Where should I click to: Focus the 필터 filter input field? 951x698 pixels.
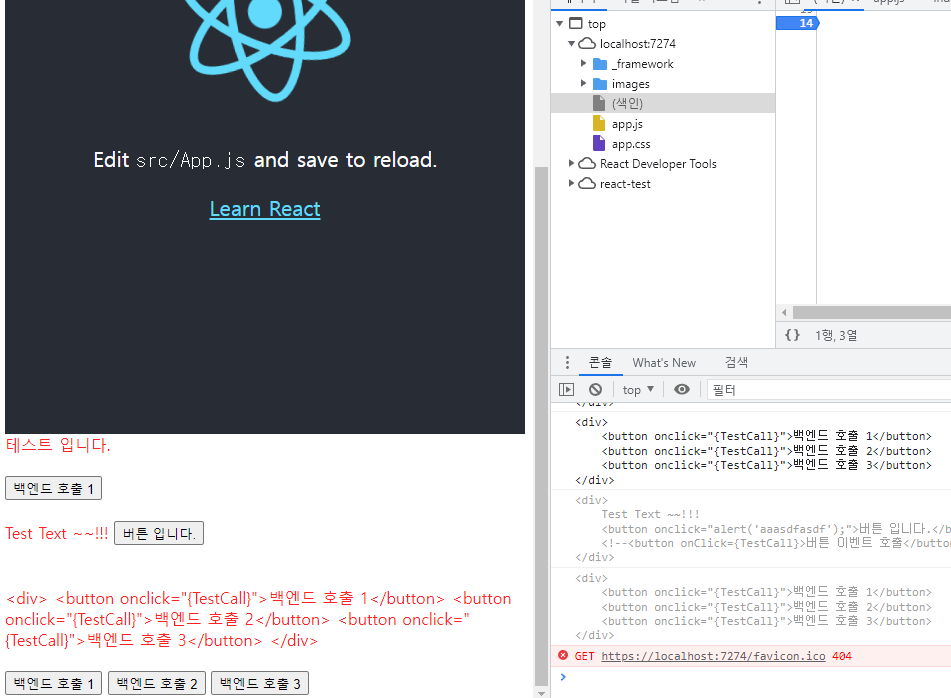click(x=828, y=390)
